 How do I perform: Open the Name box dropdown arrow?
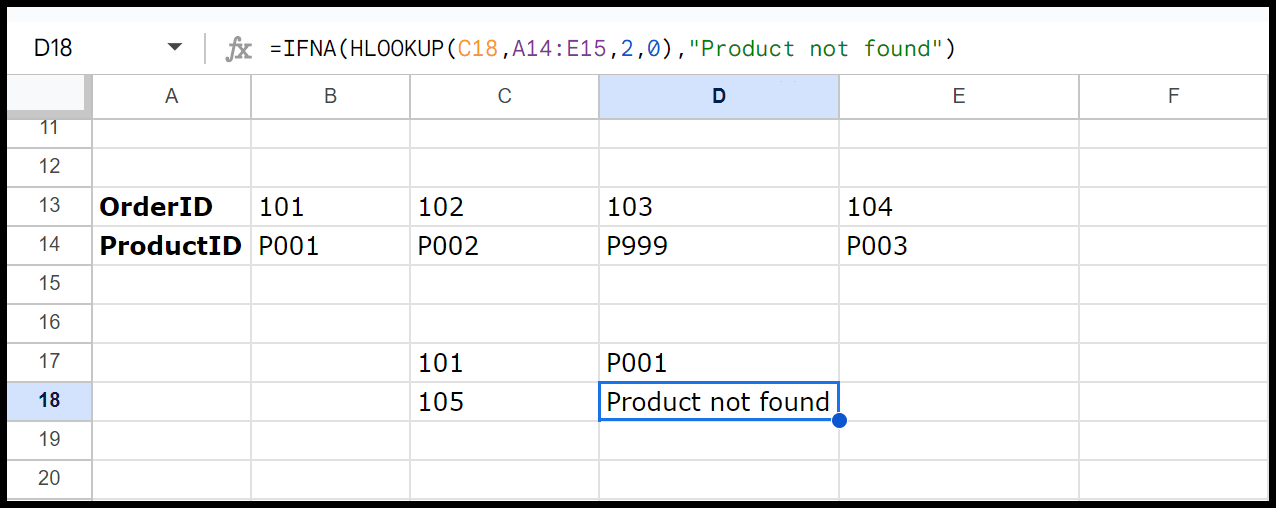point(175,47)
